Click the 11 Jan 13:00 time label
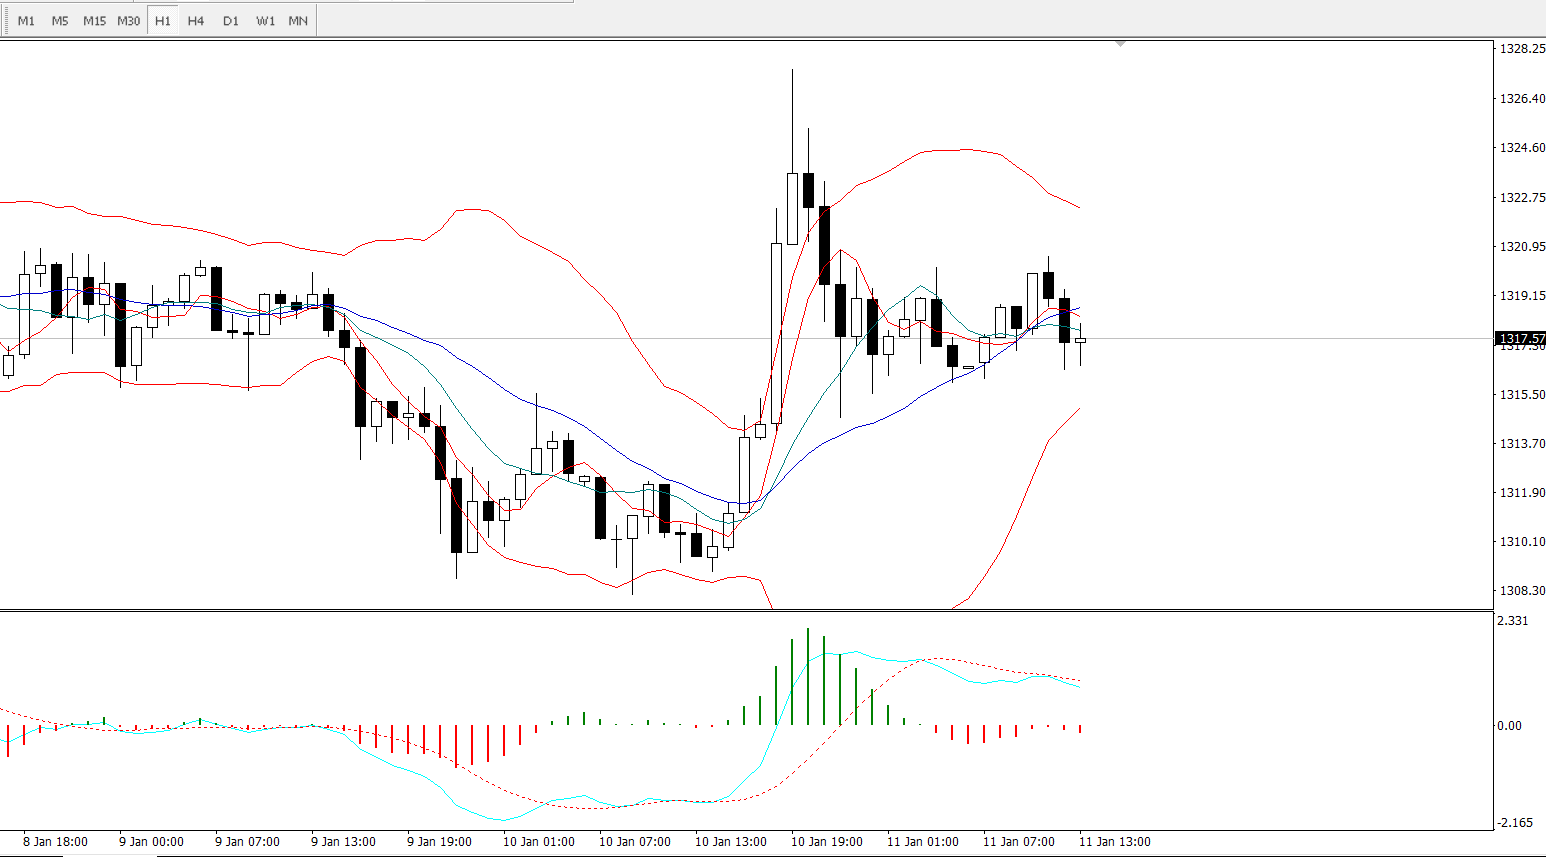This screenshot has height=857, width=1546. tap(1114, 842)
